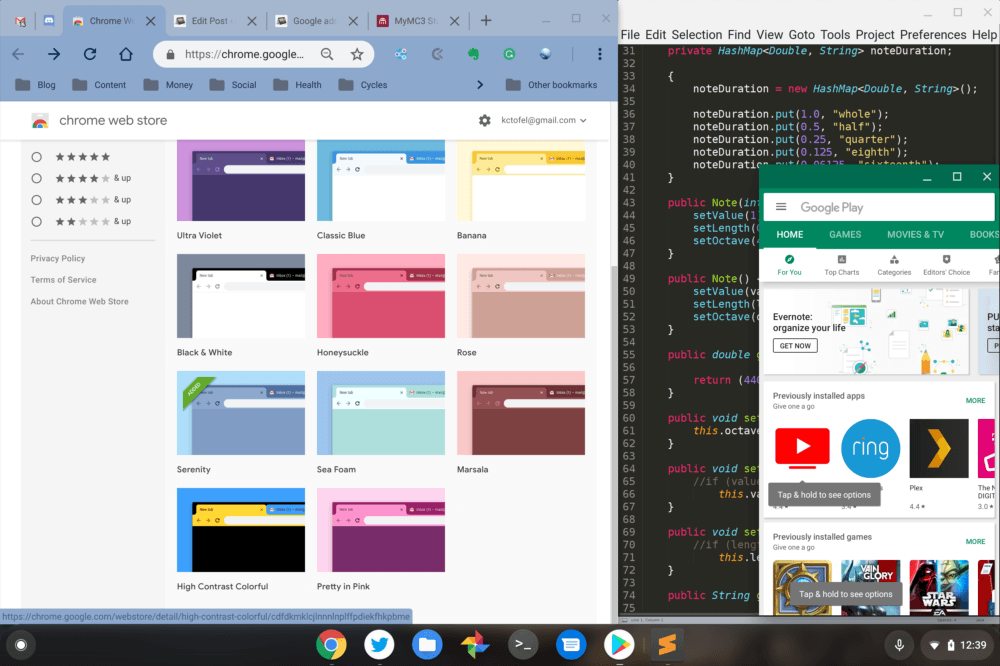Expand the kctofel@gmail.com account dropdown
1000x666 pixels.
coord(543,120)
